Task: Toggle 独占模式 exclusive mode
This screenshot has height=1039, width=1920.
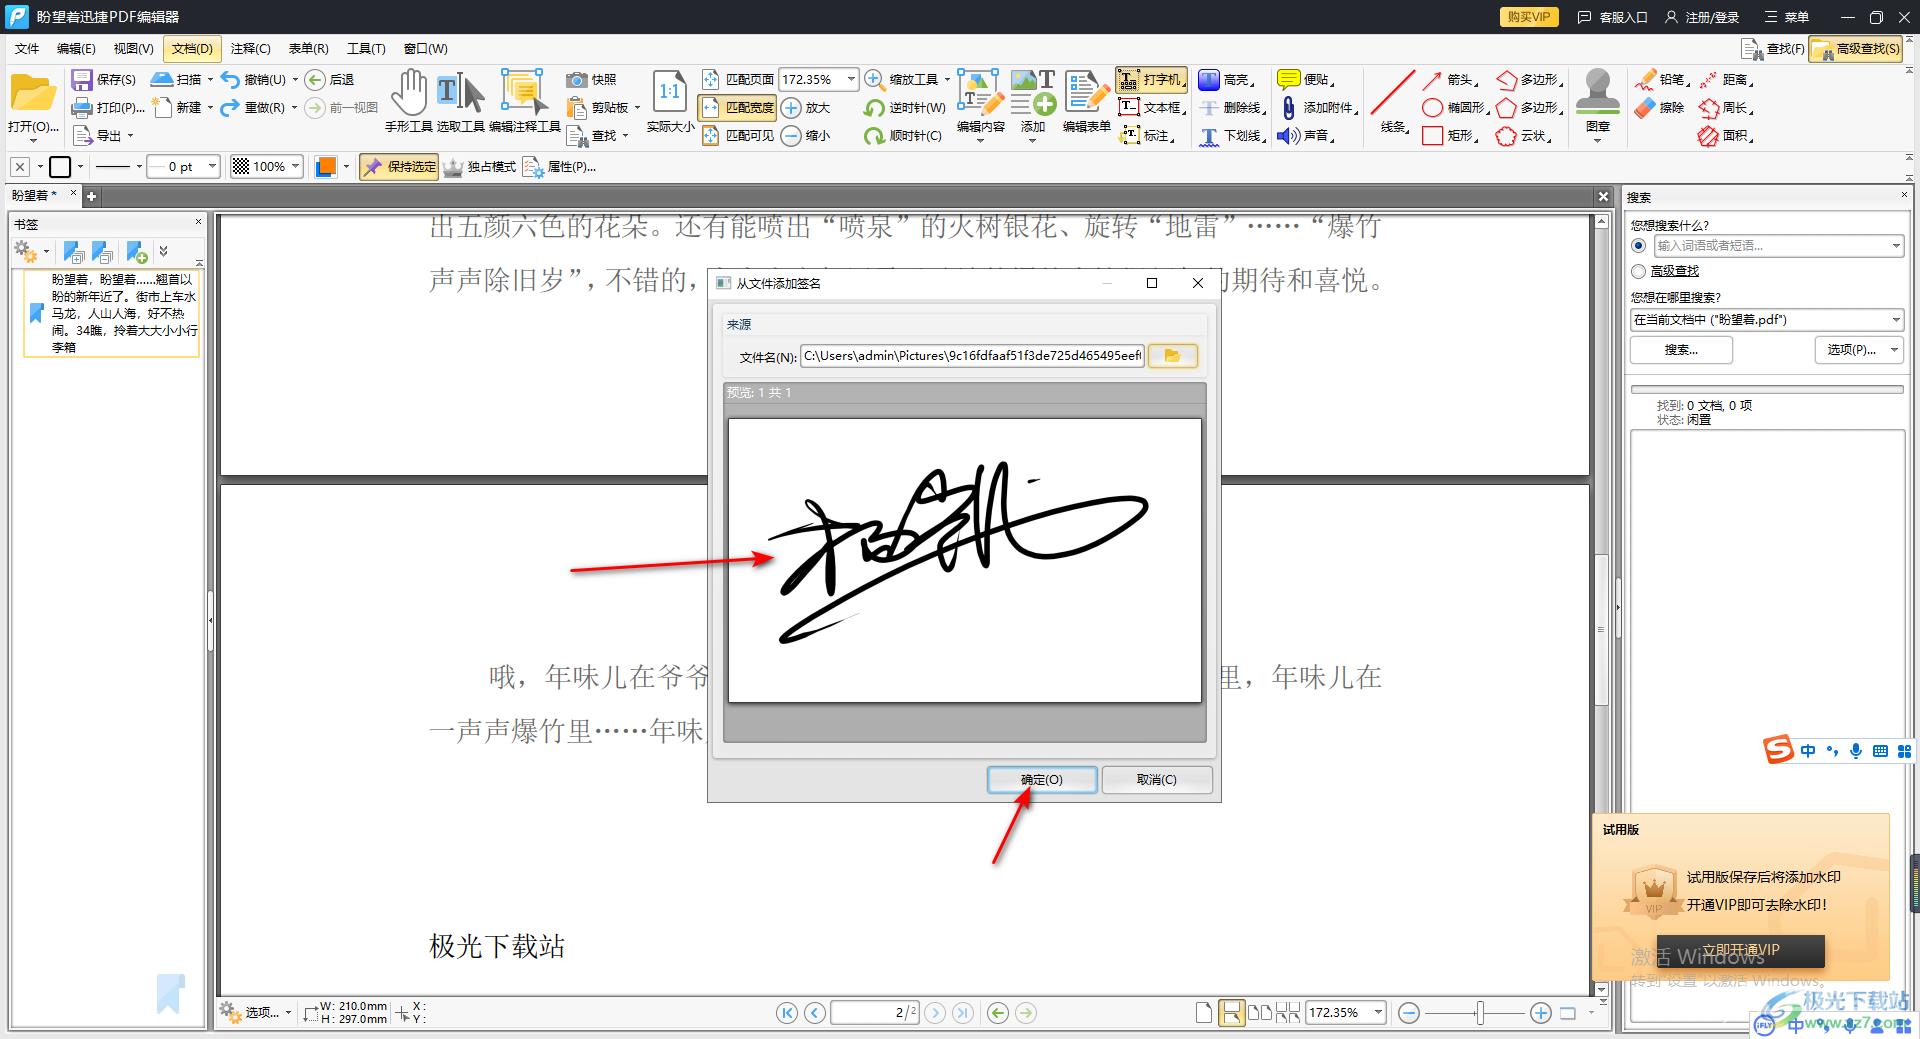Action: pyautogui.click(x=480, y=167)
